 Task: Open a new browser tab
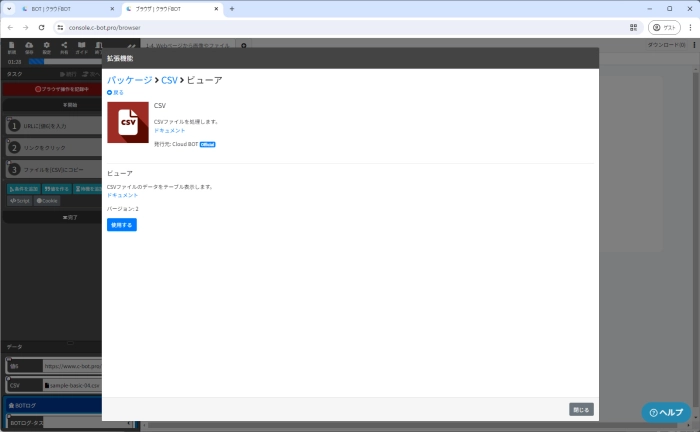(232, 8)
